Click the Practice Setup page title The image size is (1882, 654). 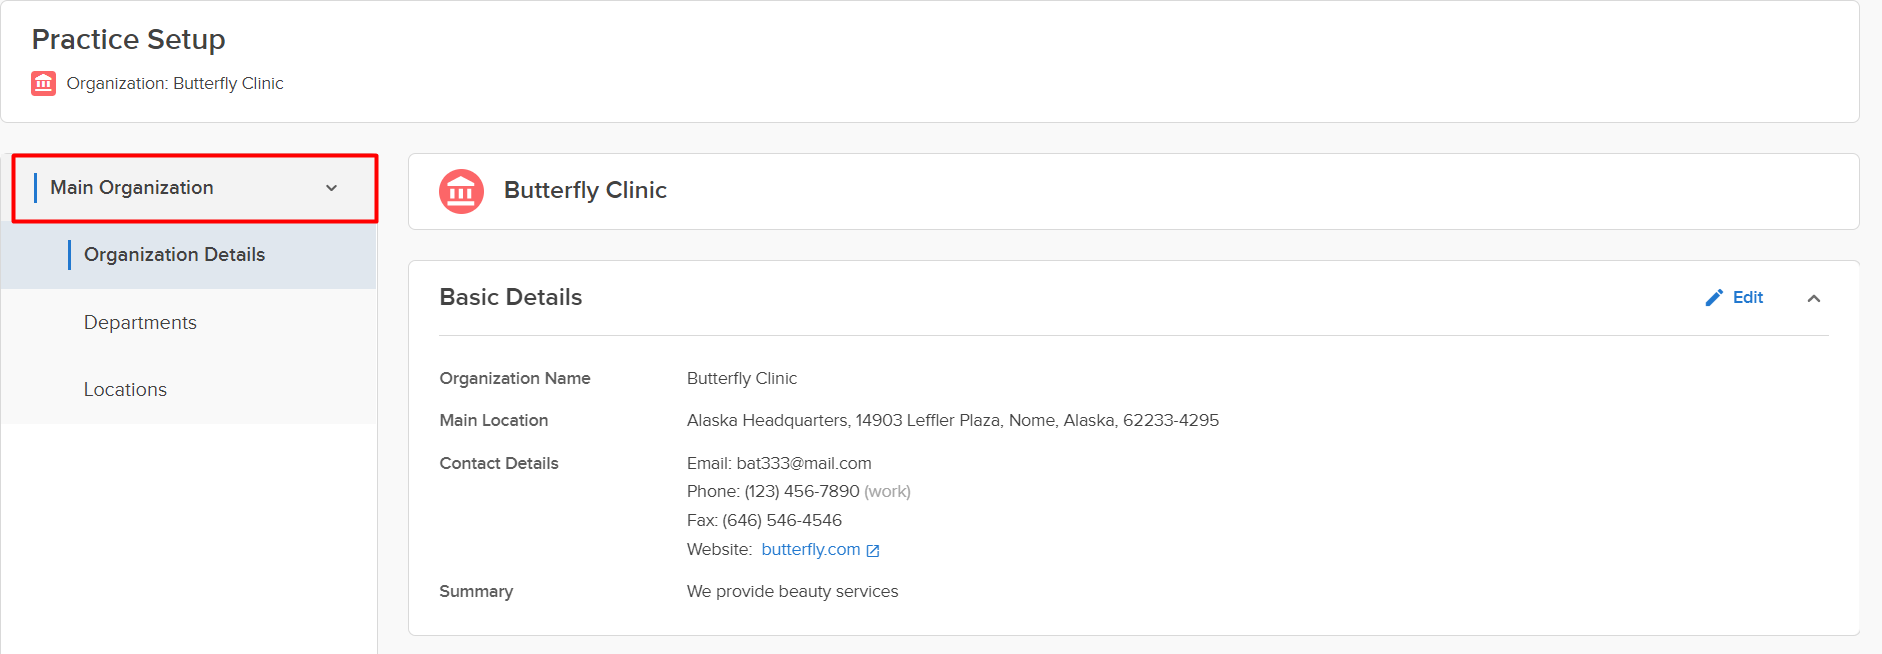click(129, 40)
